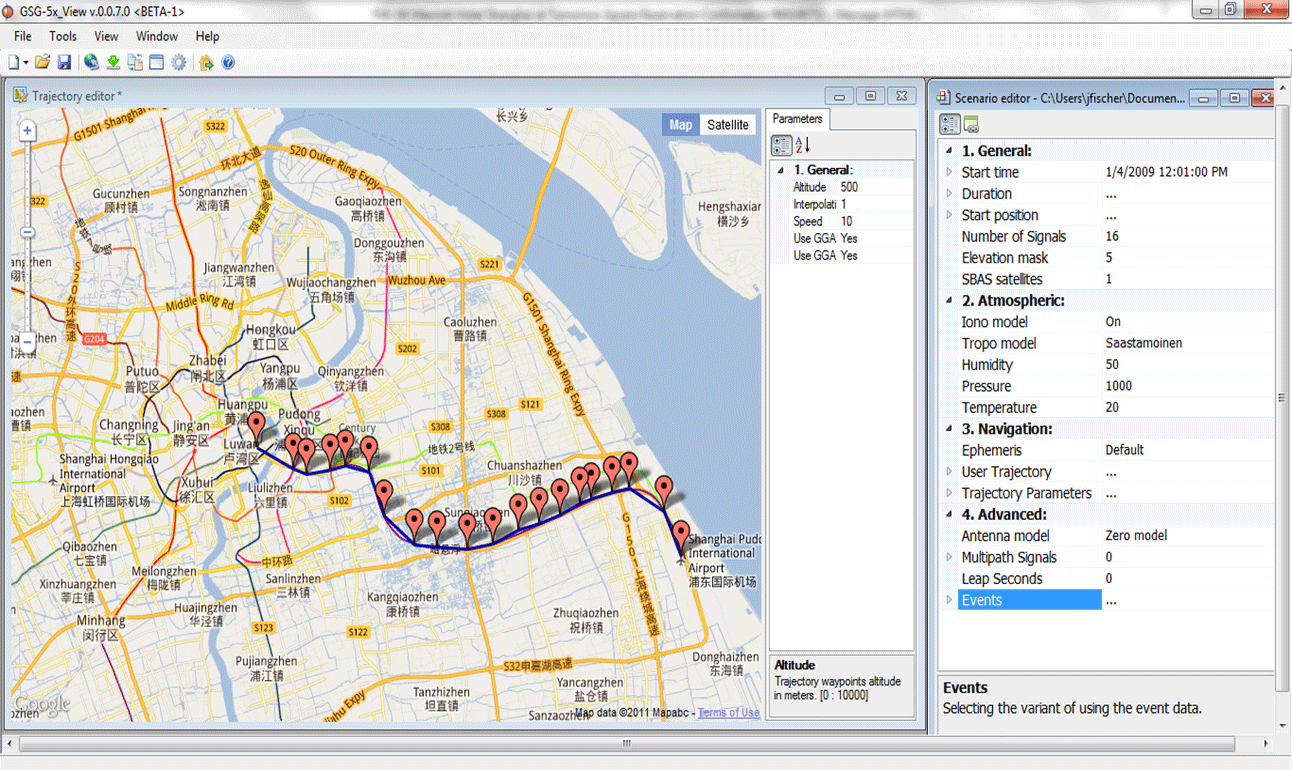Open file using the folder icon
The height and width of the screenshot is (770, 1292).
42,63
